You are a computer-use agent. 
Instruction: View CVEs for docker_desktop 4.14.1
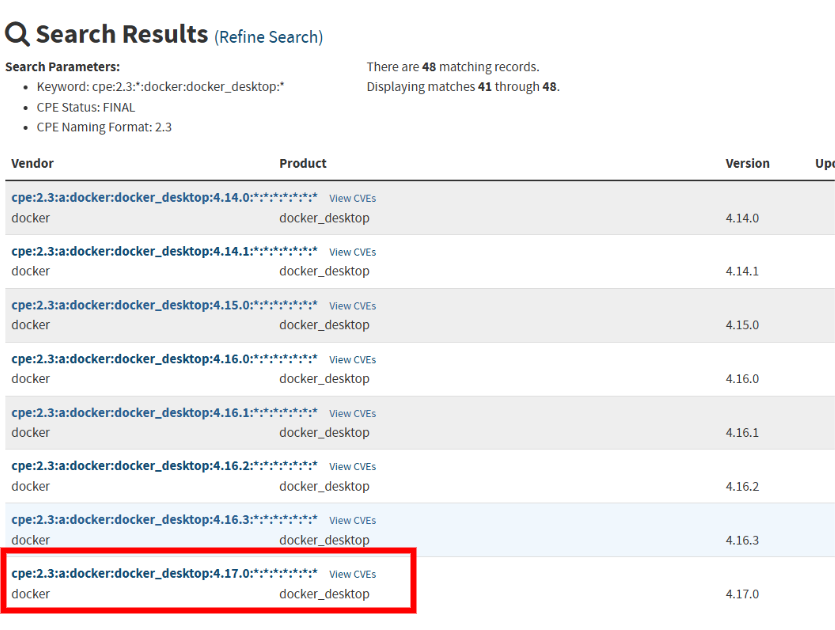tap(352, 251)
